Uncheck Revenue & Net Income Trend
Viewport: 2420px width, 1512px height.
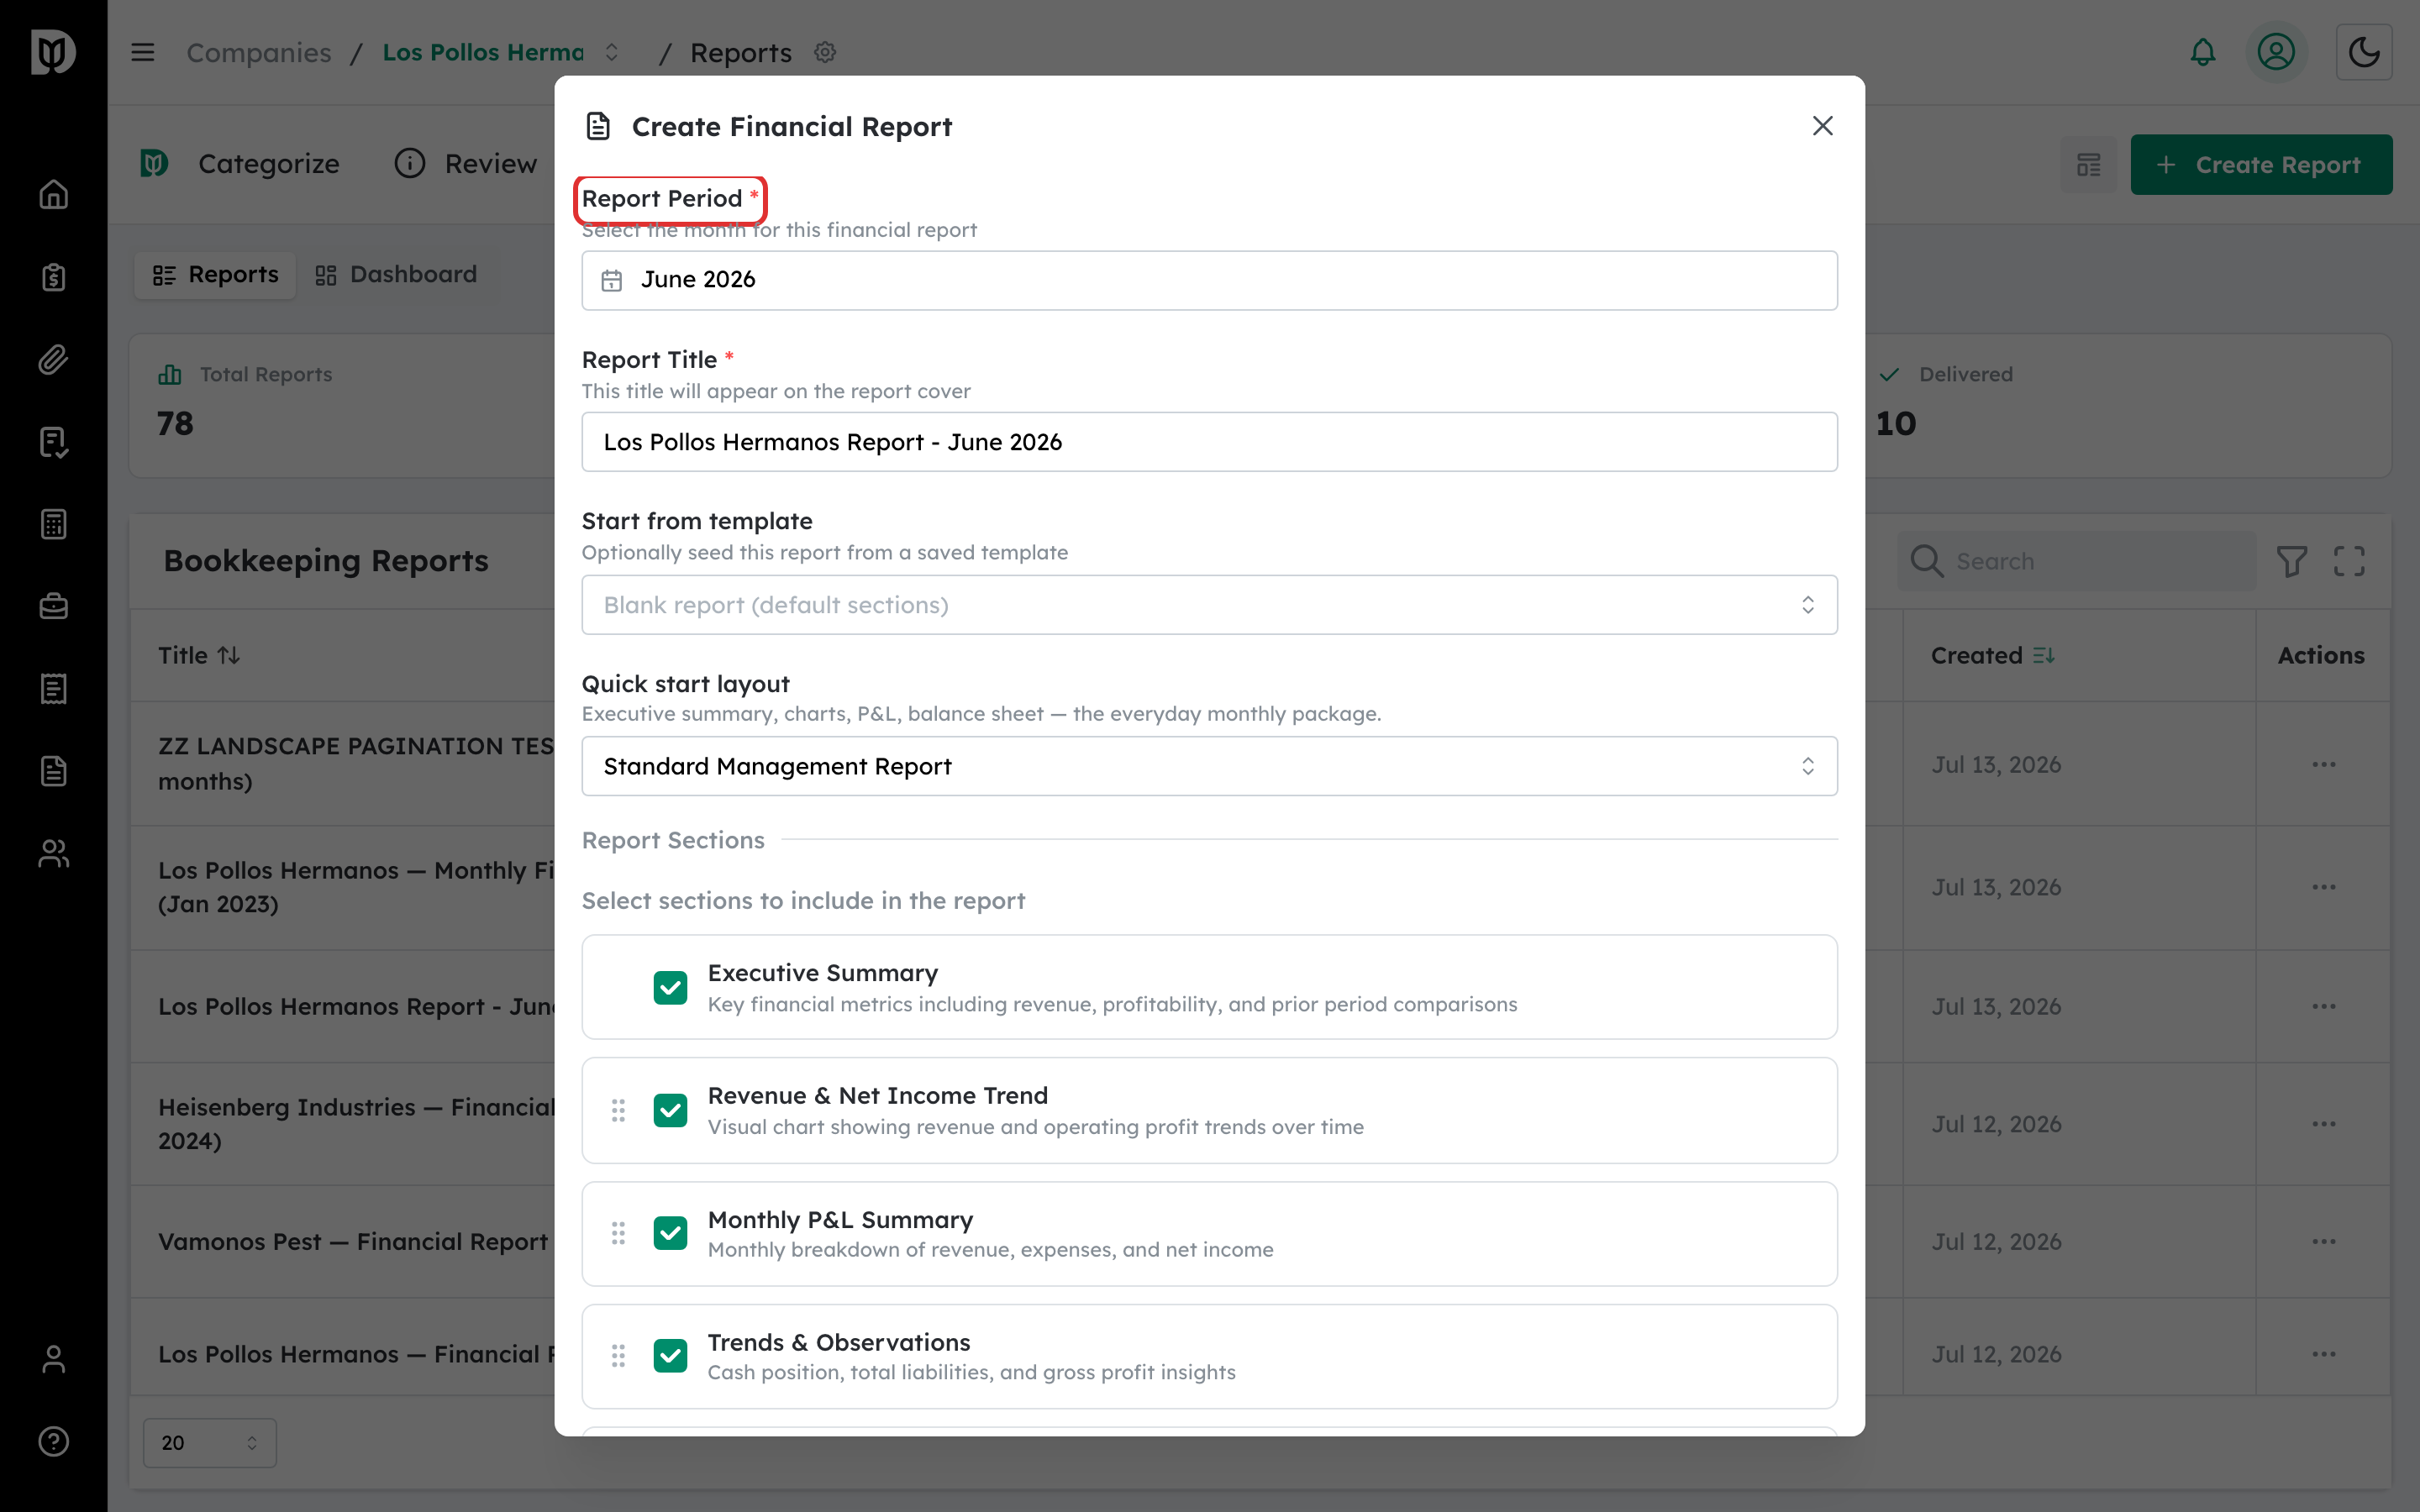tap(670, 1110)
